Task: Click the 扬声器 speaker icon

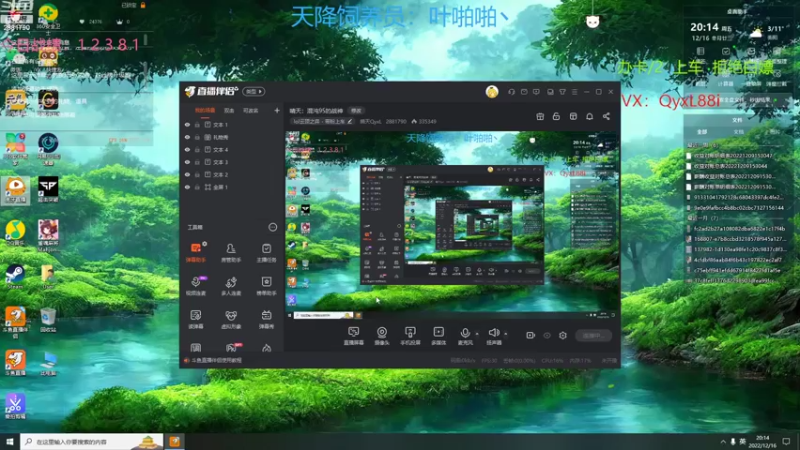Action: pos(493,334)
